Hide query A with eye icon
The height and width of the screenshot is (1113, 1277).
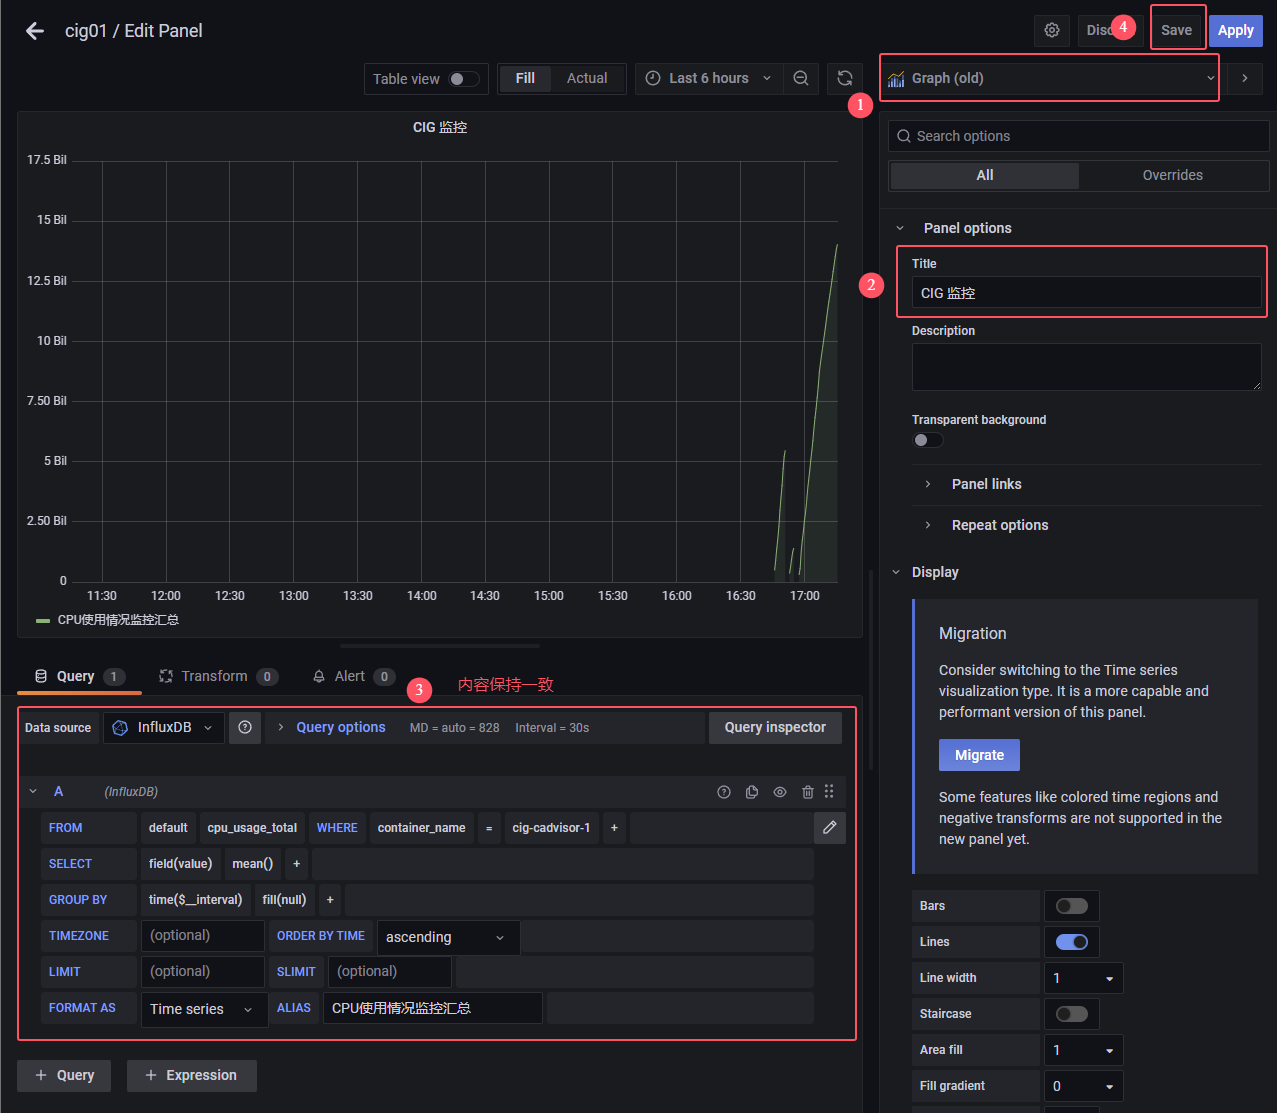(x=780, y=792)
